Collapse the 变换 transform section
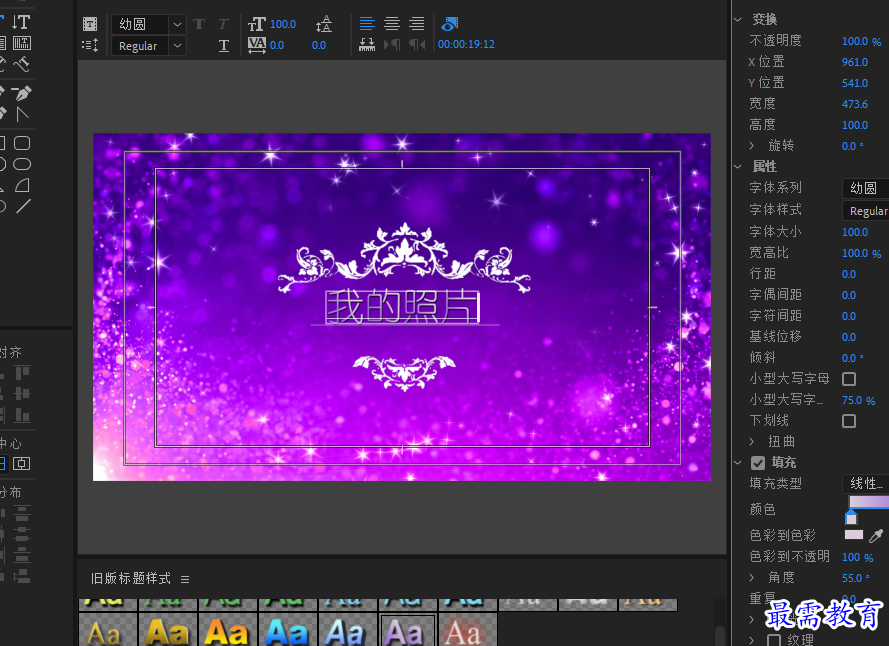Image resolution: width=889 pixels, height=646 pixels. [738, 20]
